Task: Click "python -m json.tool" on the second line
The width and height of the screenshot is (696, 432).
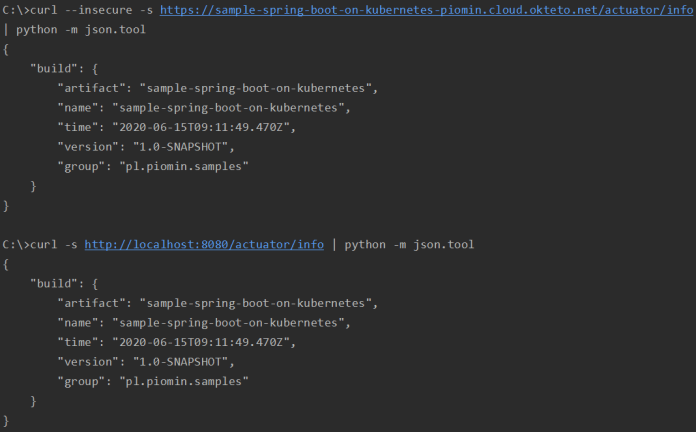Action: pyautogui.click(x=81, y=30)
